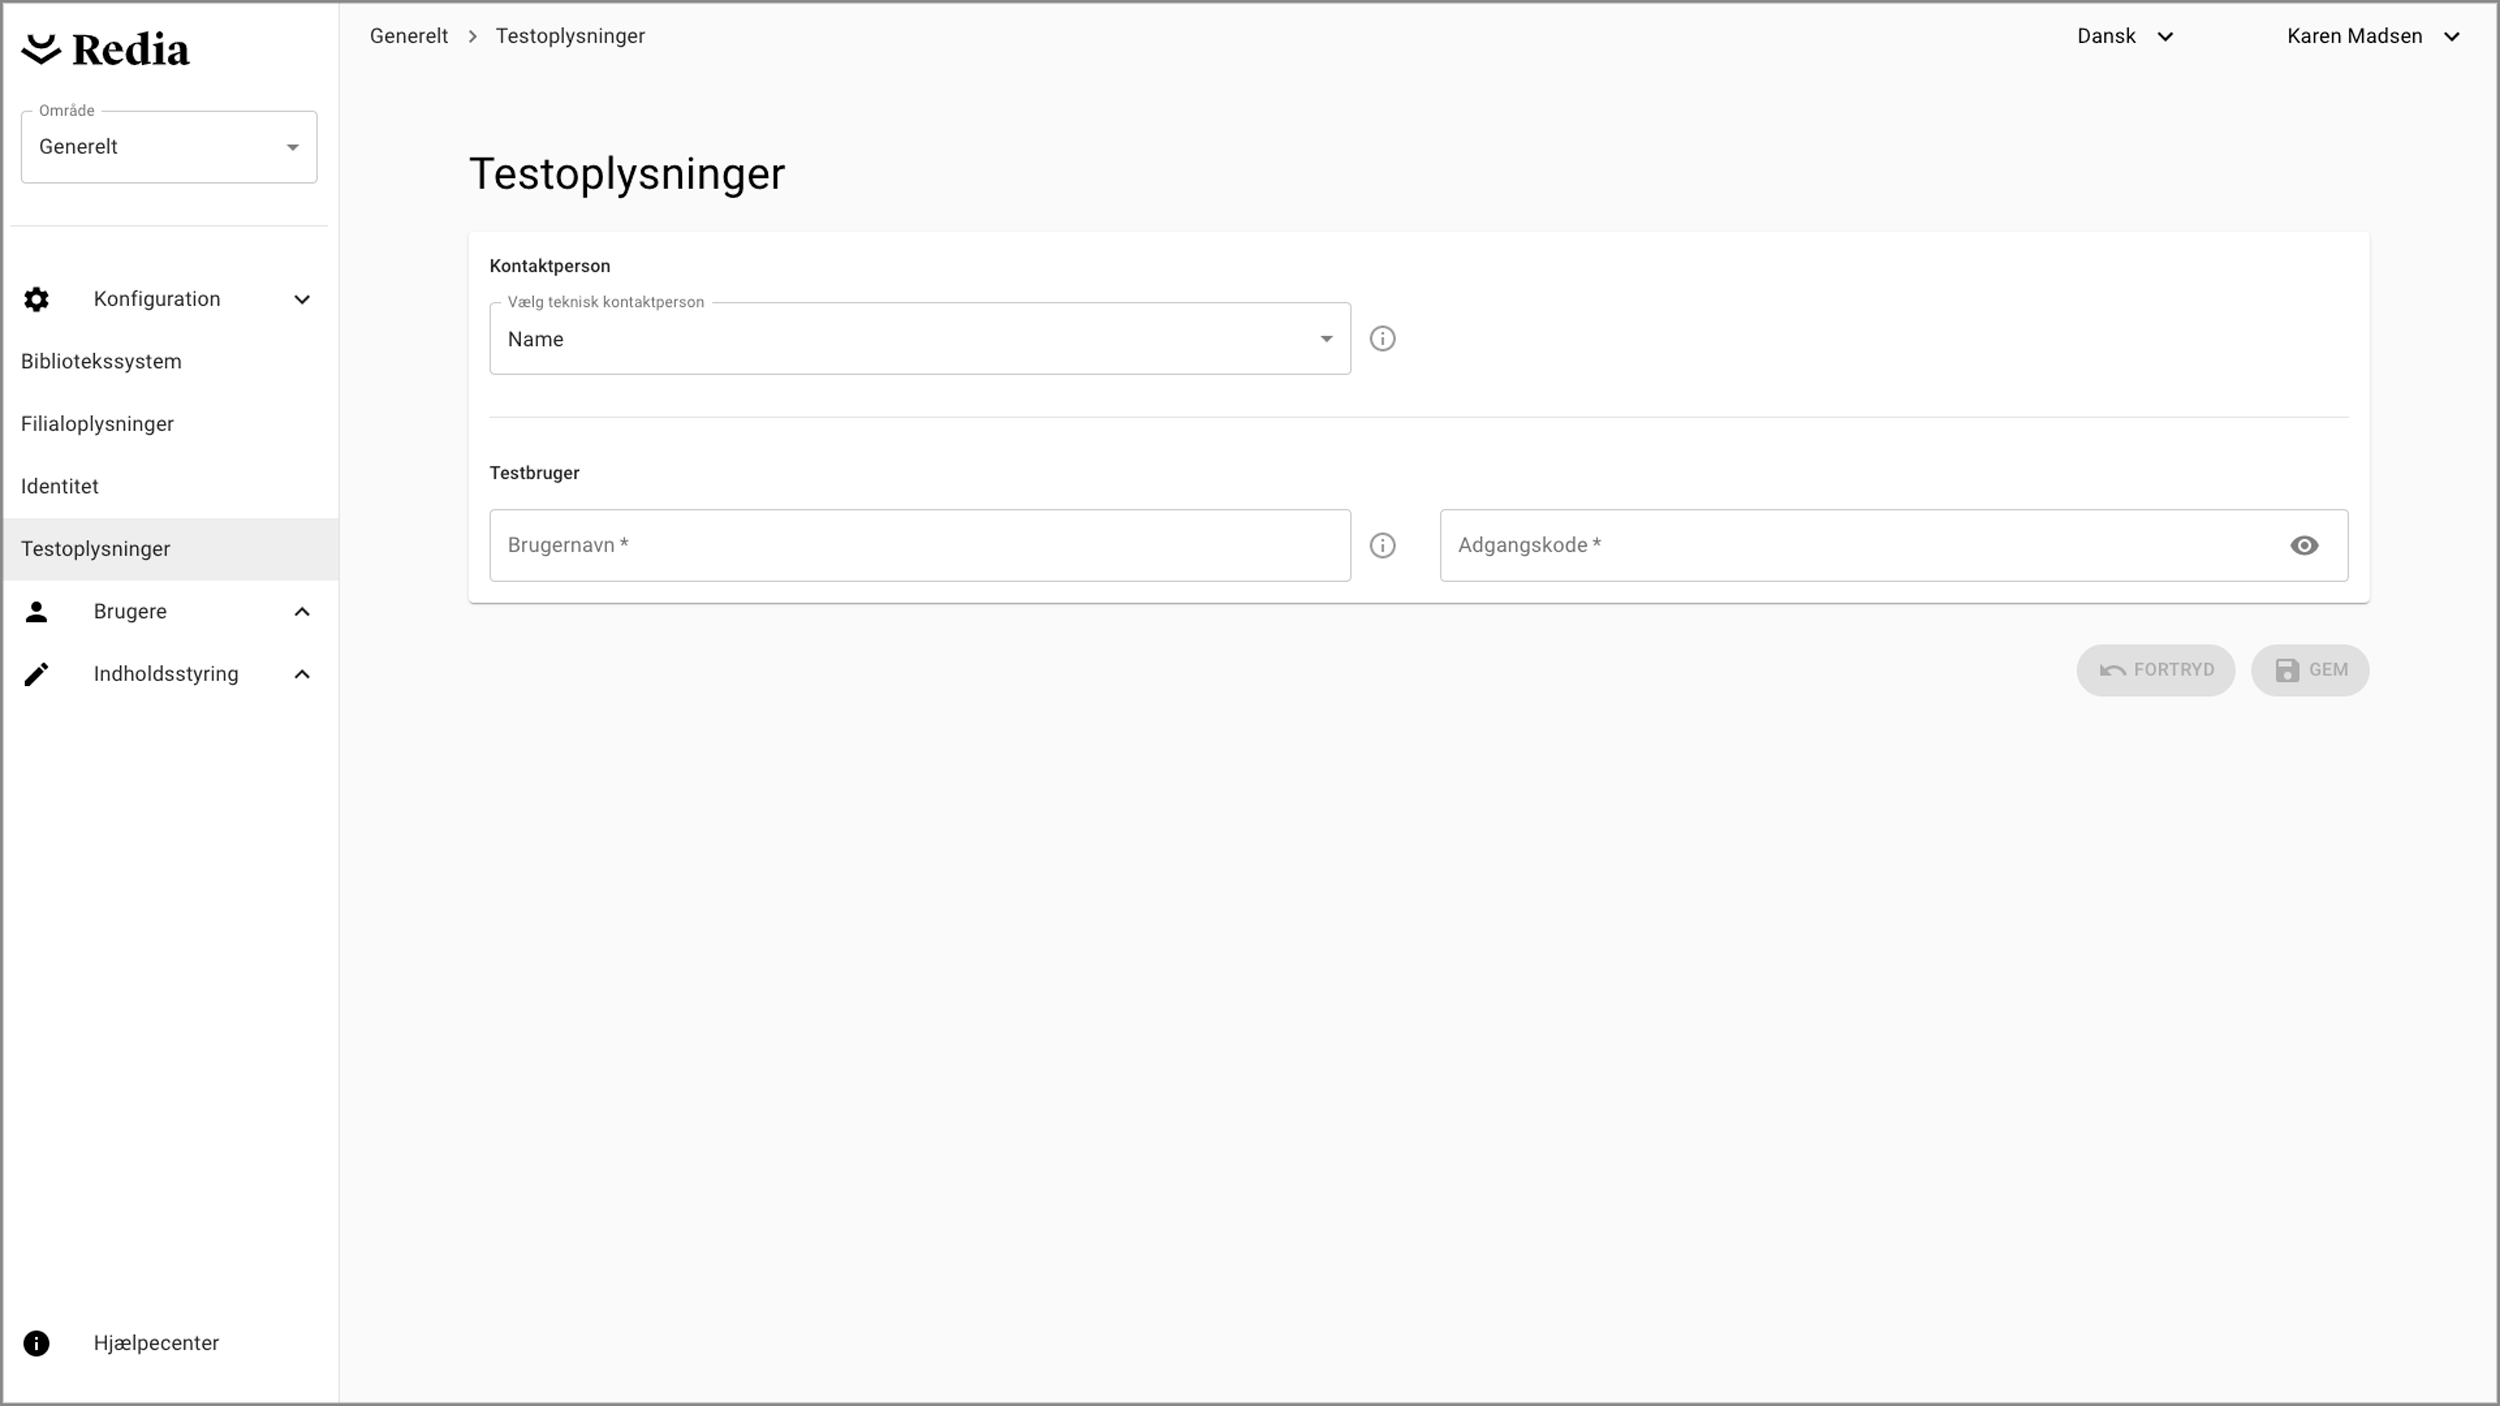2500x1406 pixels.
Task: Click the Indholdsstyring pencil icon
Action: pos(36,674)
